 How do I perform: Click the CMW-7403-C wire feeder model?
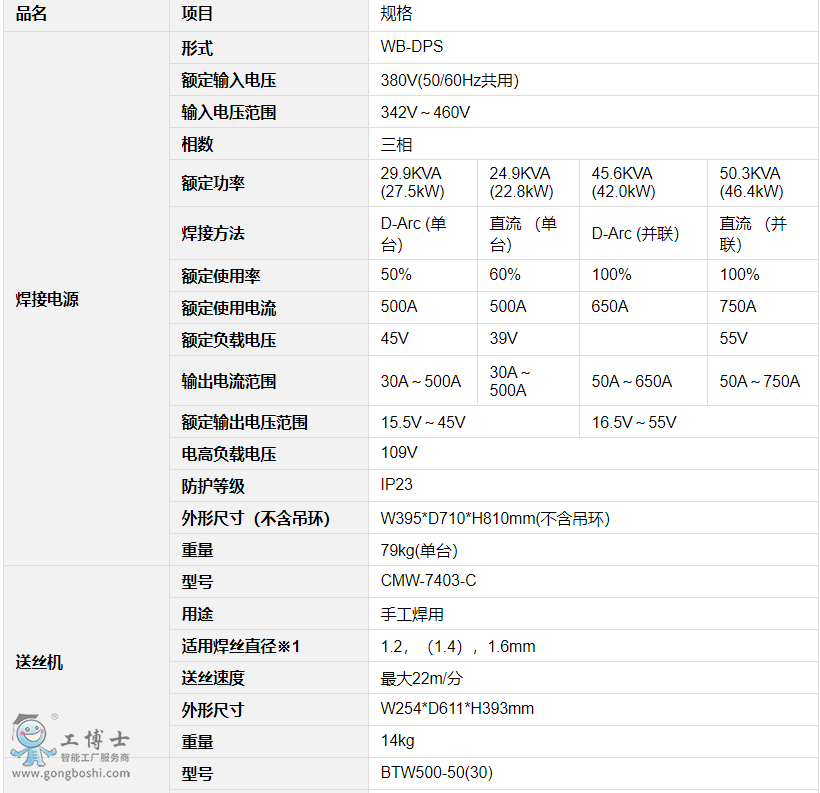coord(429,581)
